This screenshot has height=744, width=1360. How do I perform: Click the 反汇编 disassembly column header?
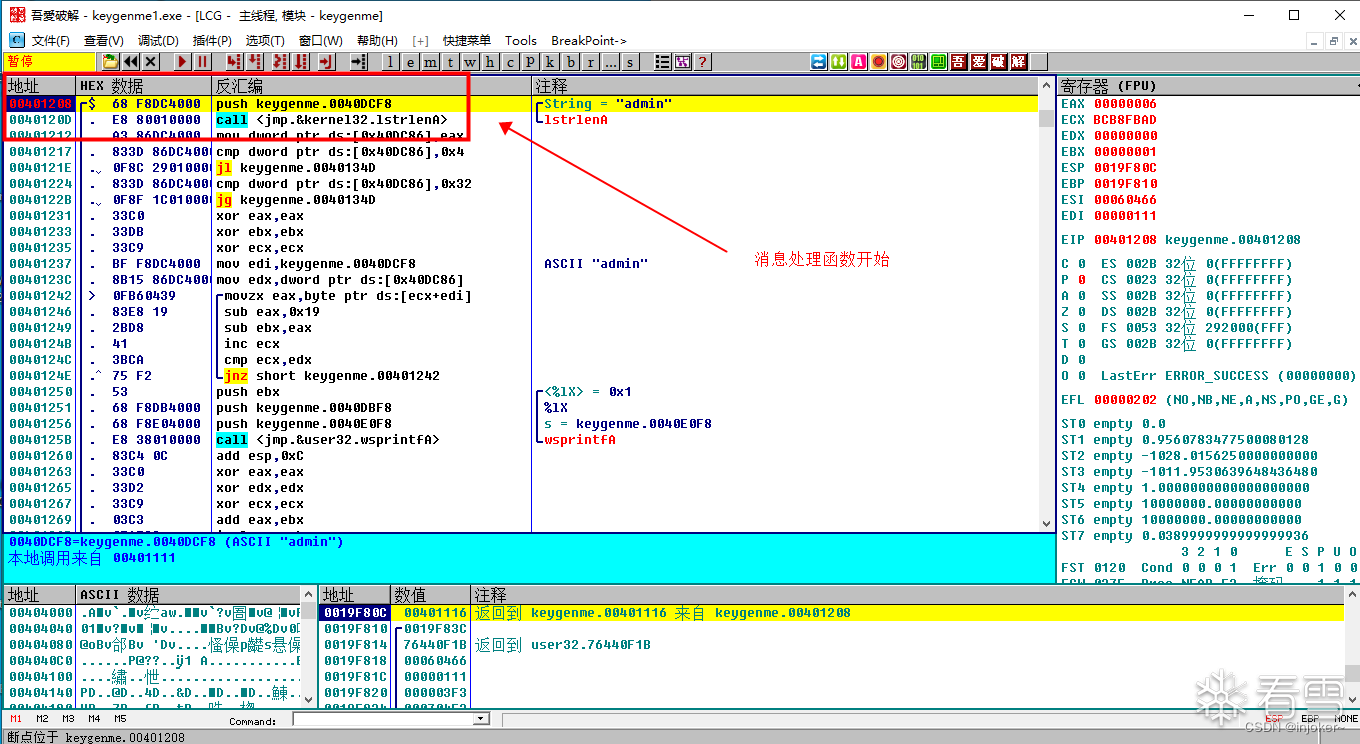(x=372, y=86)
